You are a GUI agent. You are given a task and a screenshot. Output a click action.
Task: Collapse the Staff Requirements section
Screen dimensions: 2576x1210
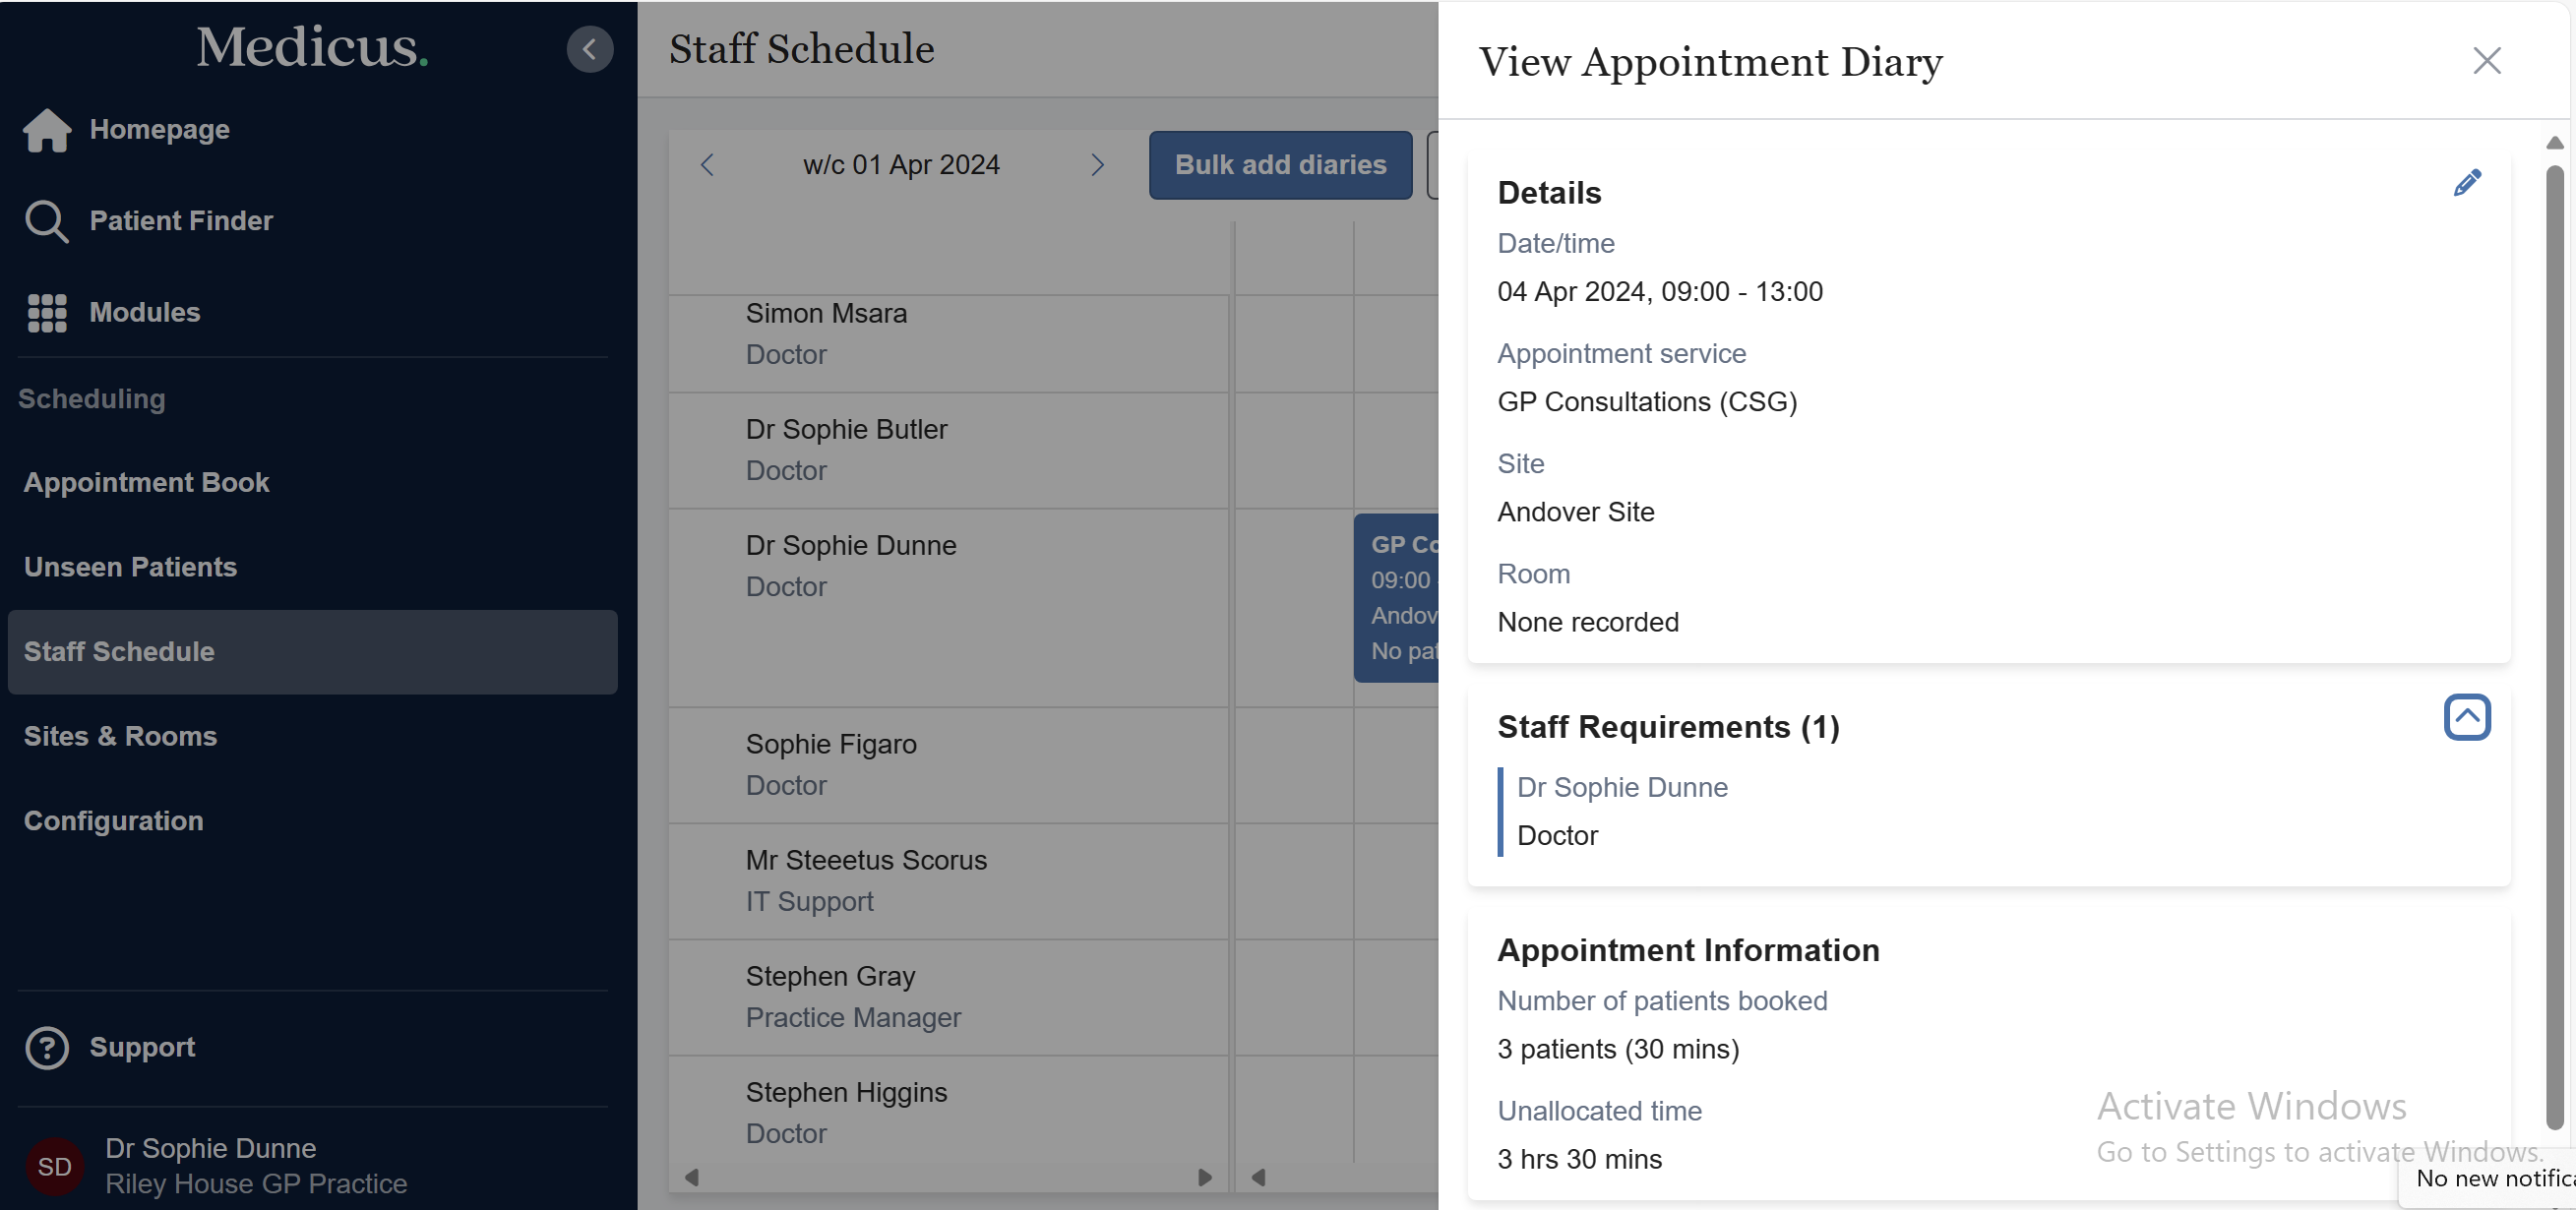tap(2466, 717)
